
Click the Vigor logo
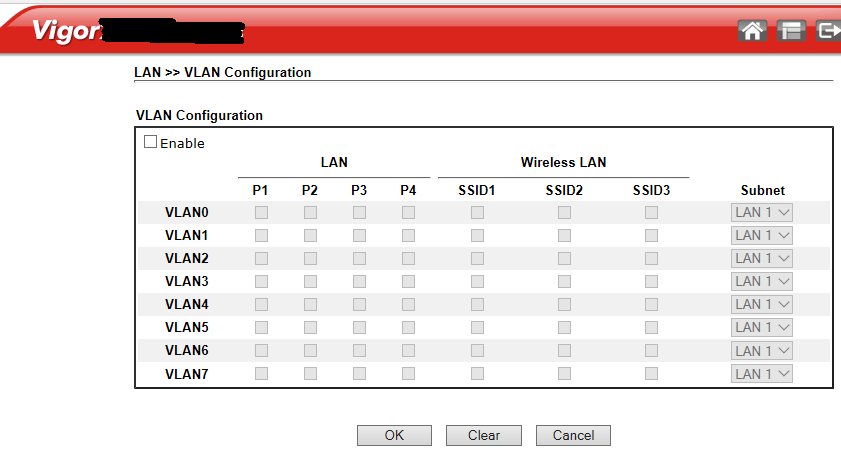(x=67, y=30)
